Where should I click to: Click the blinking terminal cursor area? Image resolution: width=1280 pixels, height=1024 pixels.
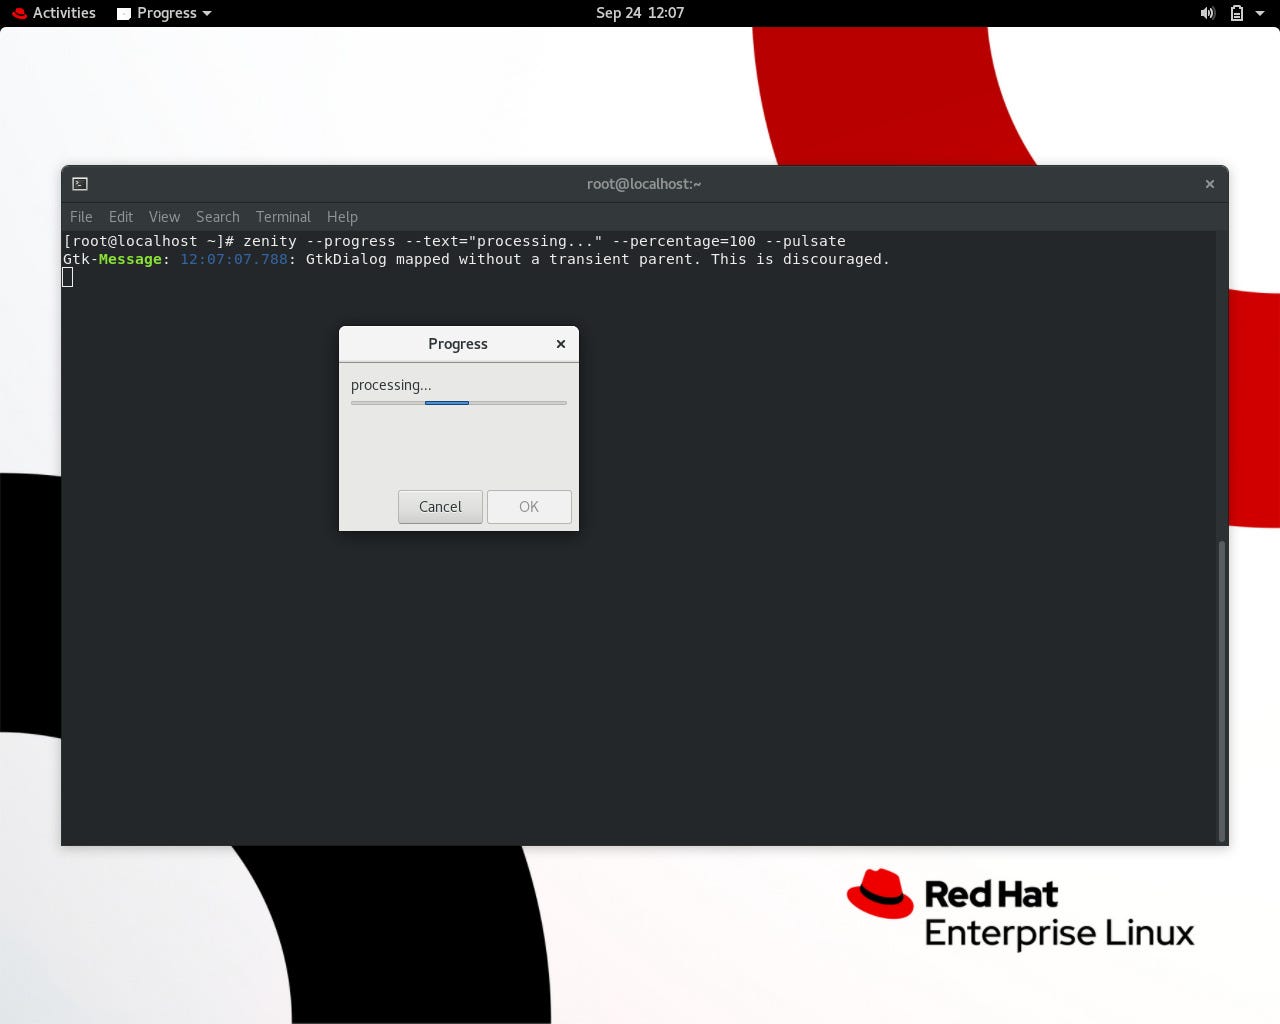tap(67, 277)
